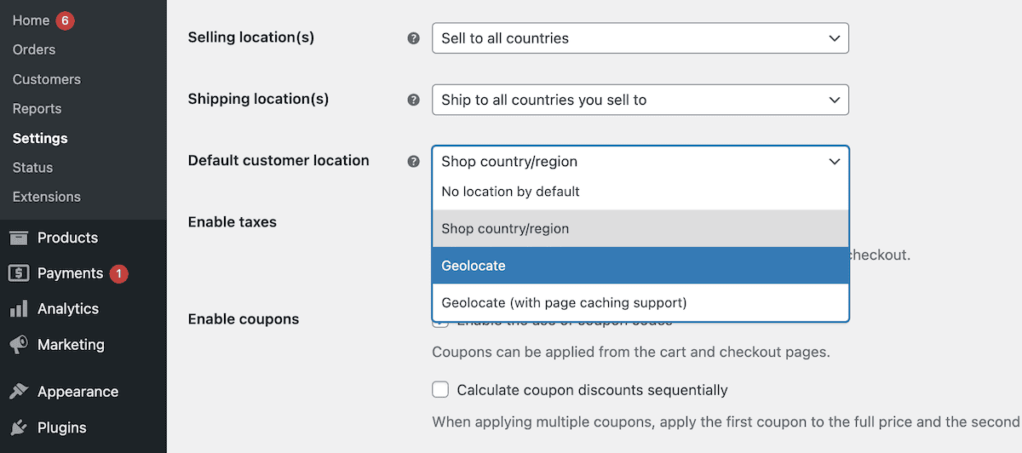The width and height of the screenshot is (1022, 453).
Task: Select Geolocate (with page caching support)
Action: (x=640, y=302)
